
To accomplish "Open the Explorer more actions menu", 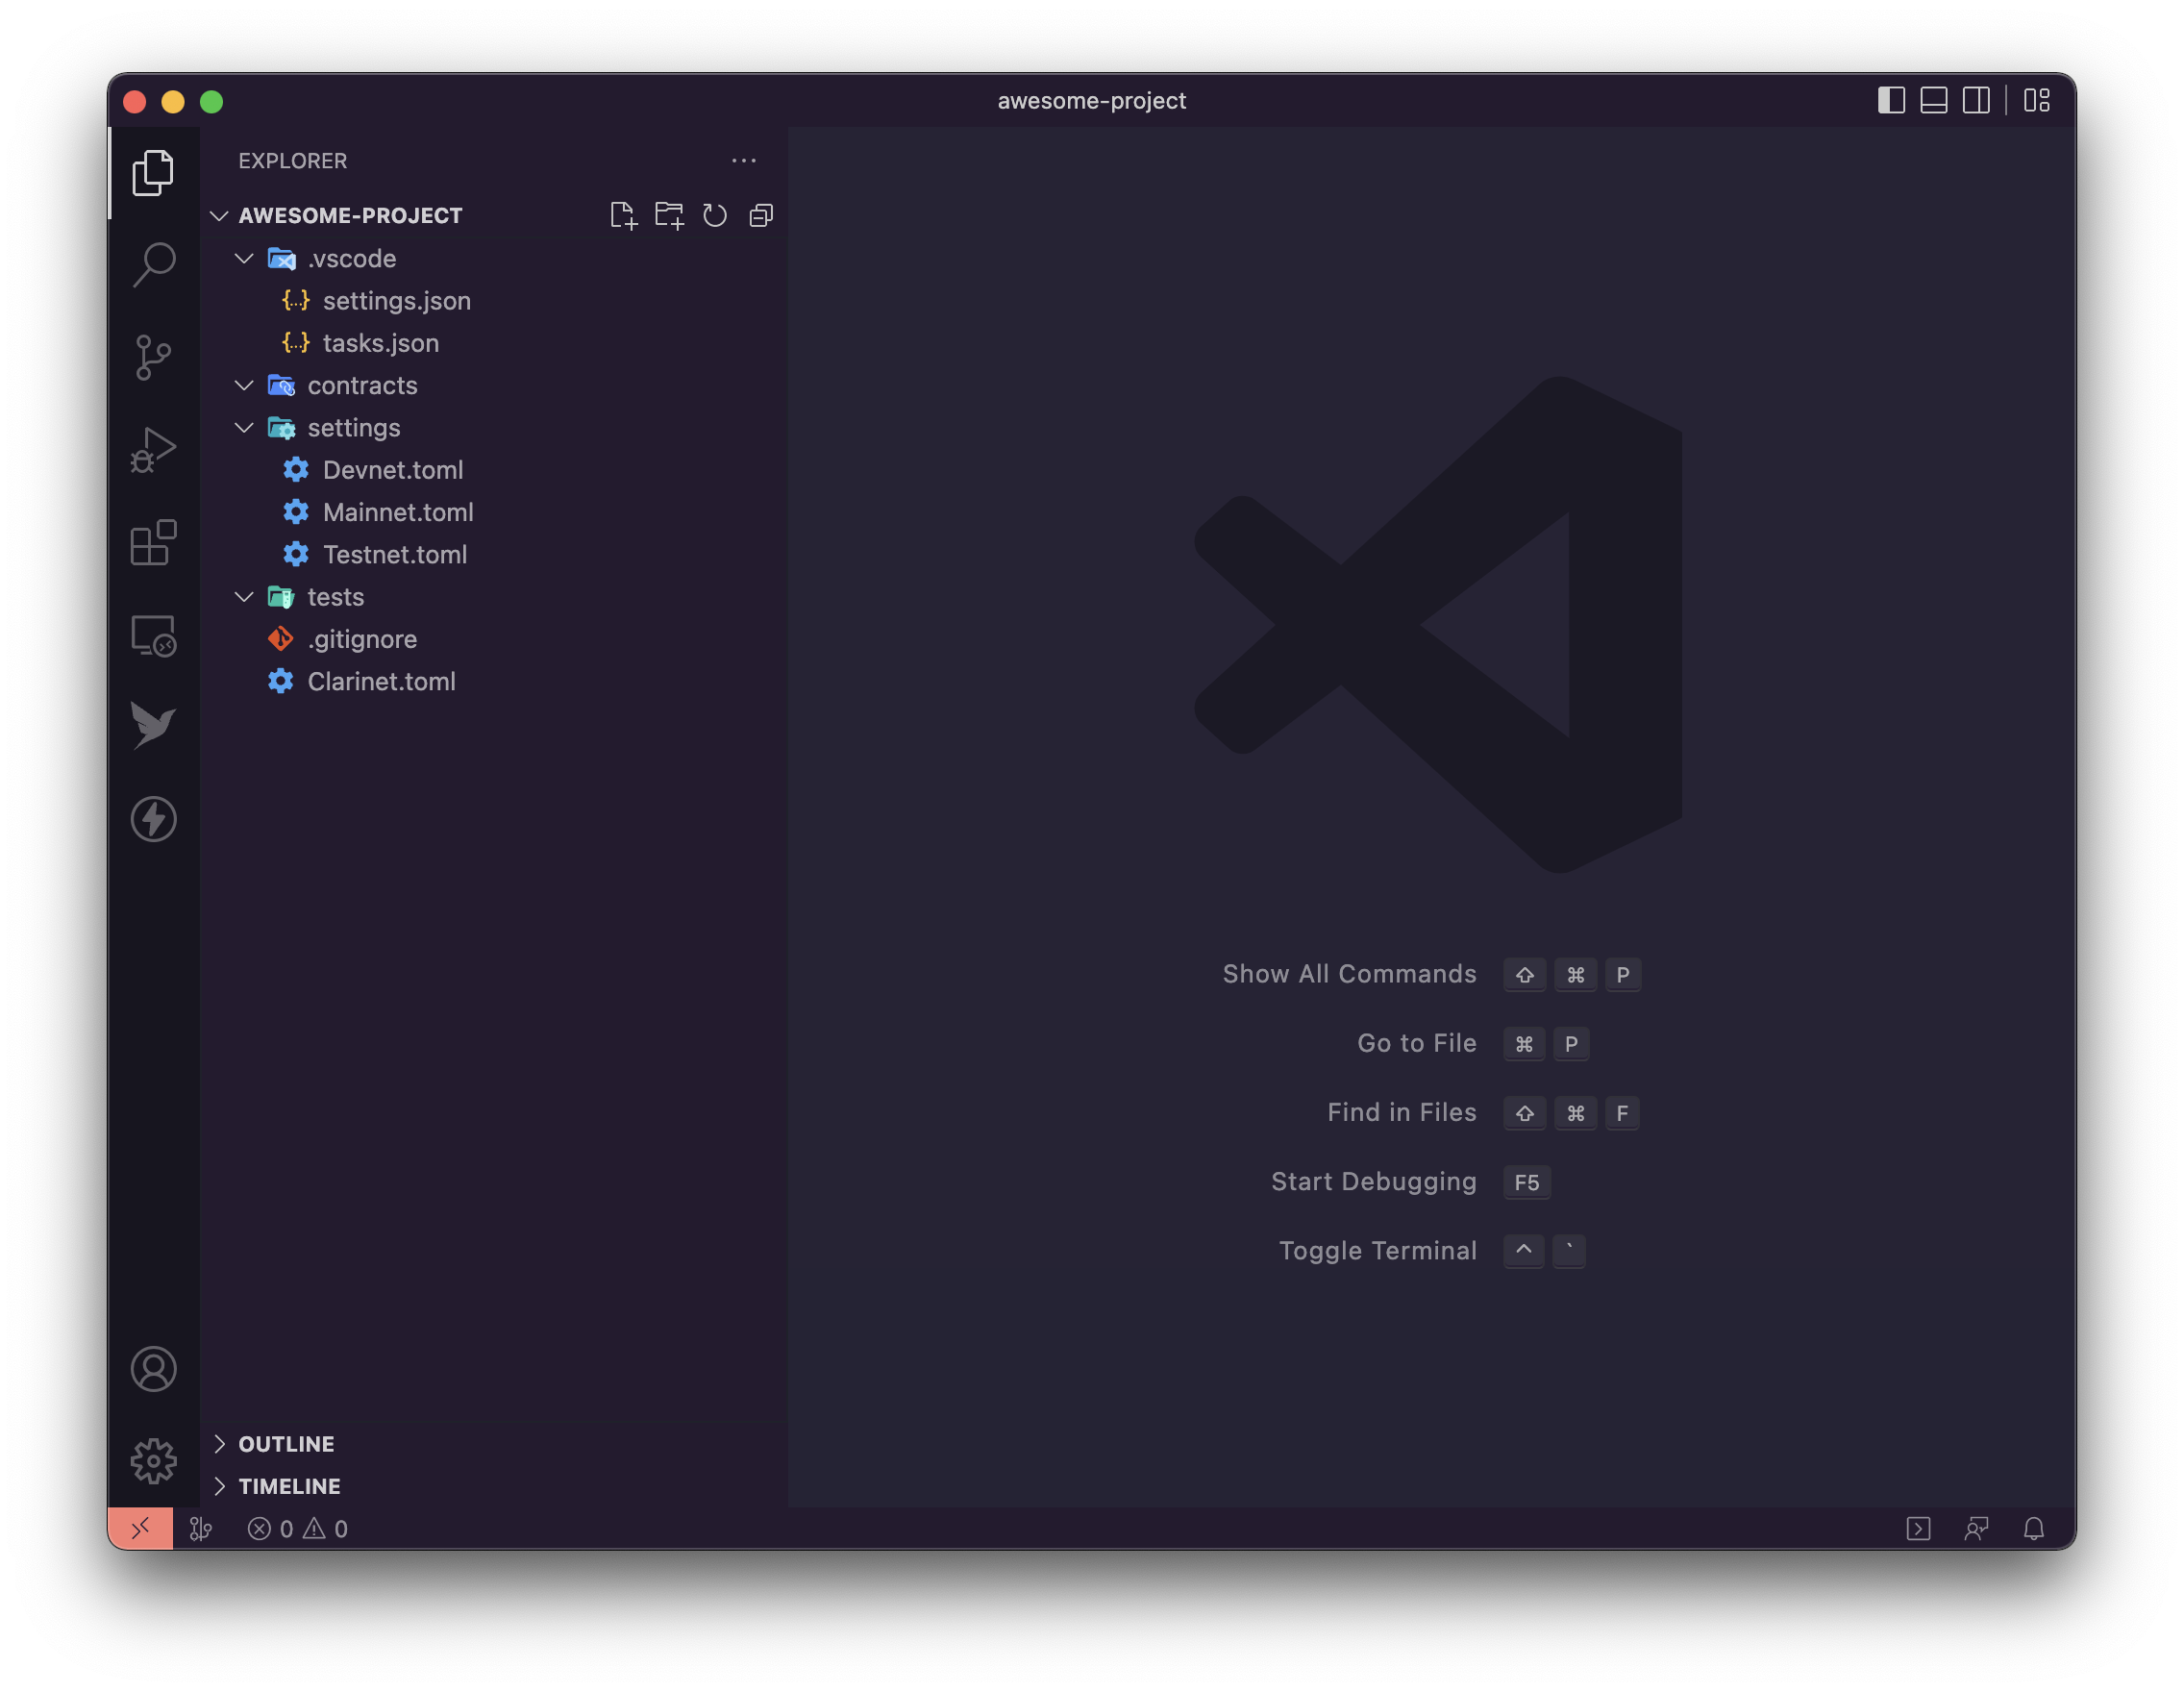I will pos(744,161).
